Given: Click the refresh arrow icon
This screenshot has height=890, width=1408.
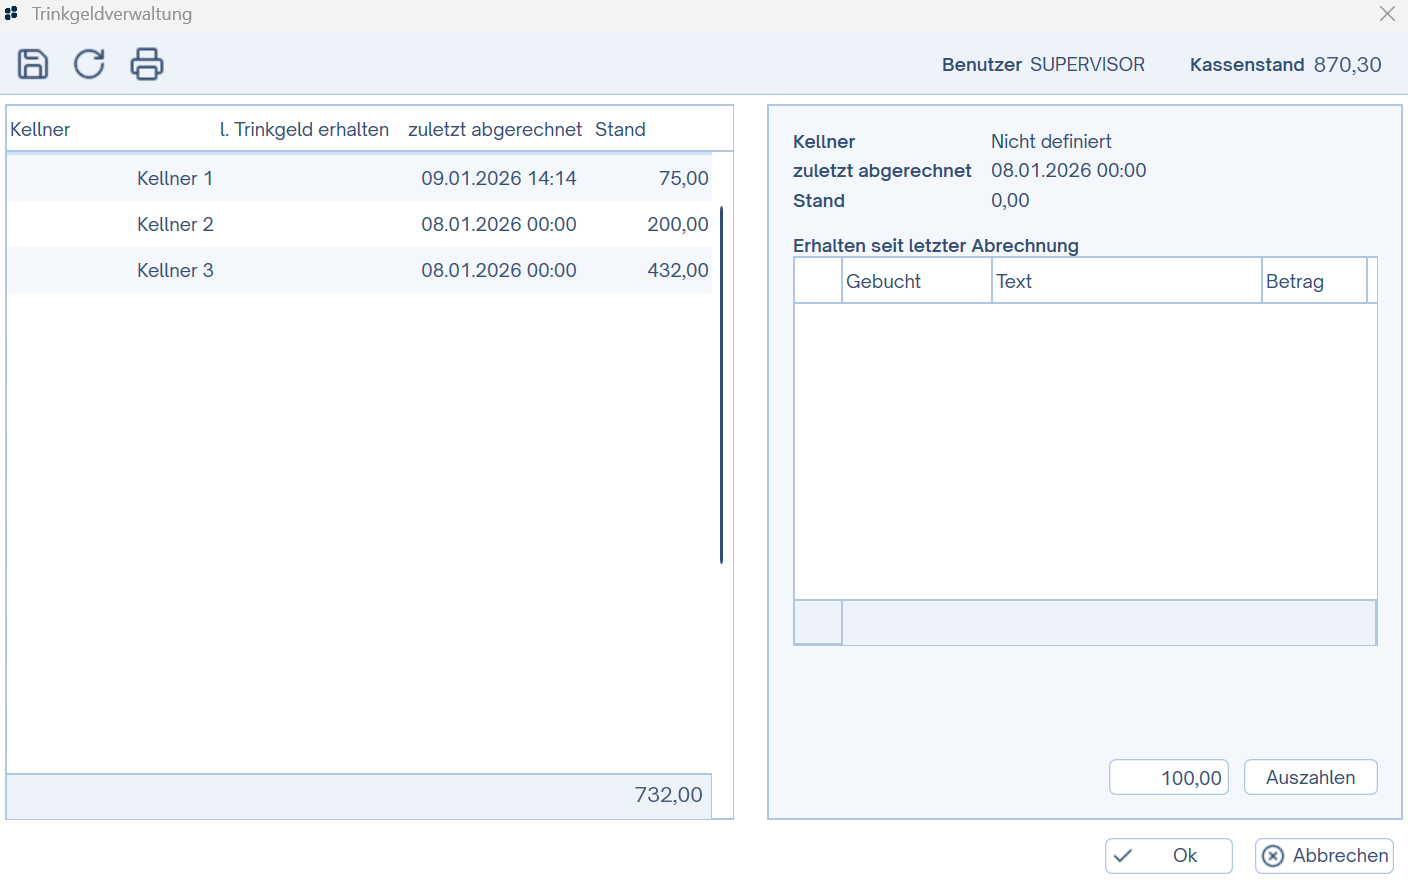Looking at the screenshot, I should pos(89,64).
